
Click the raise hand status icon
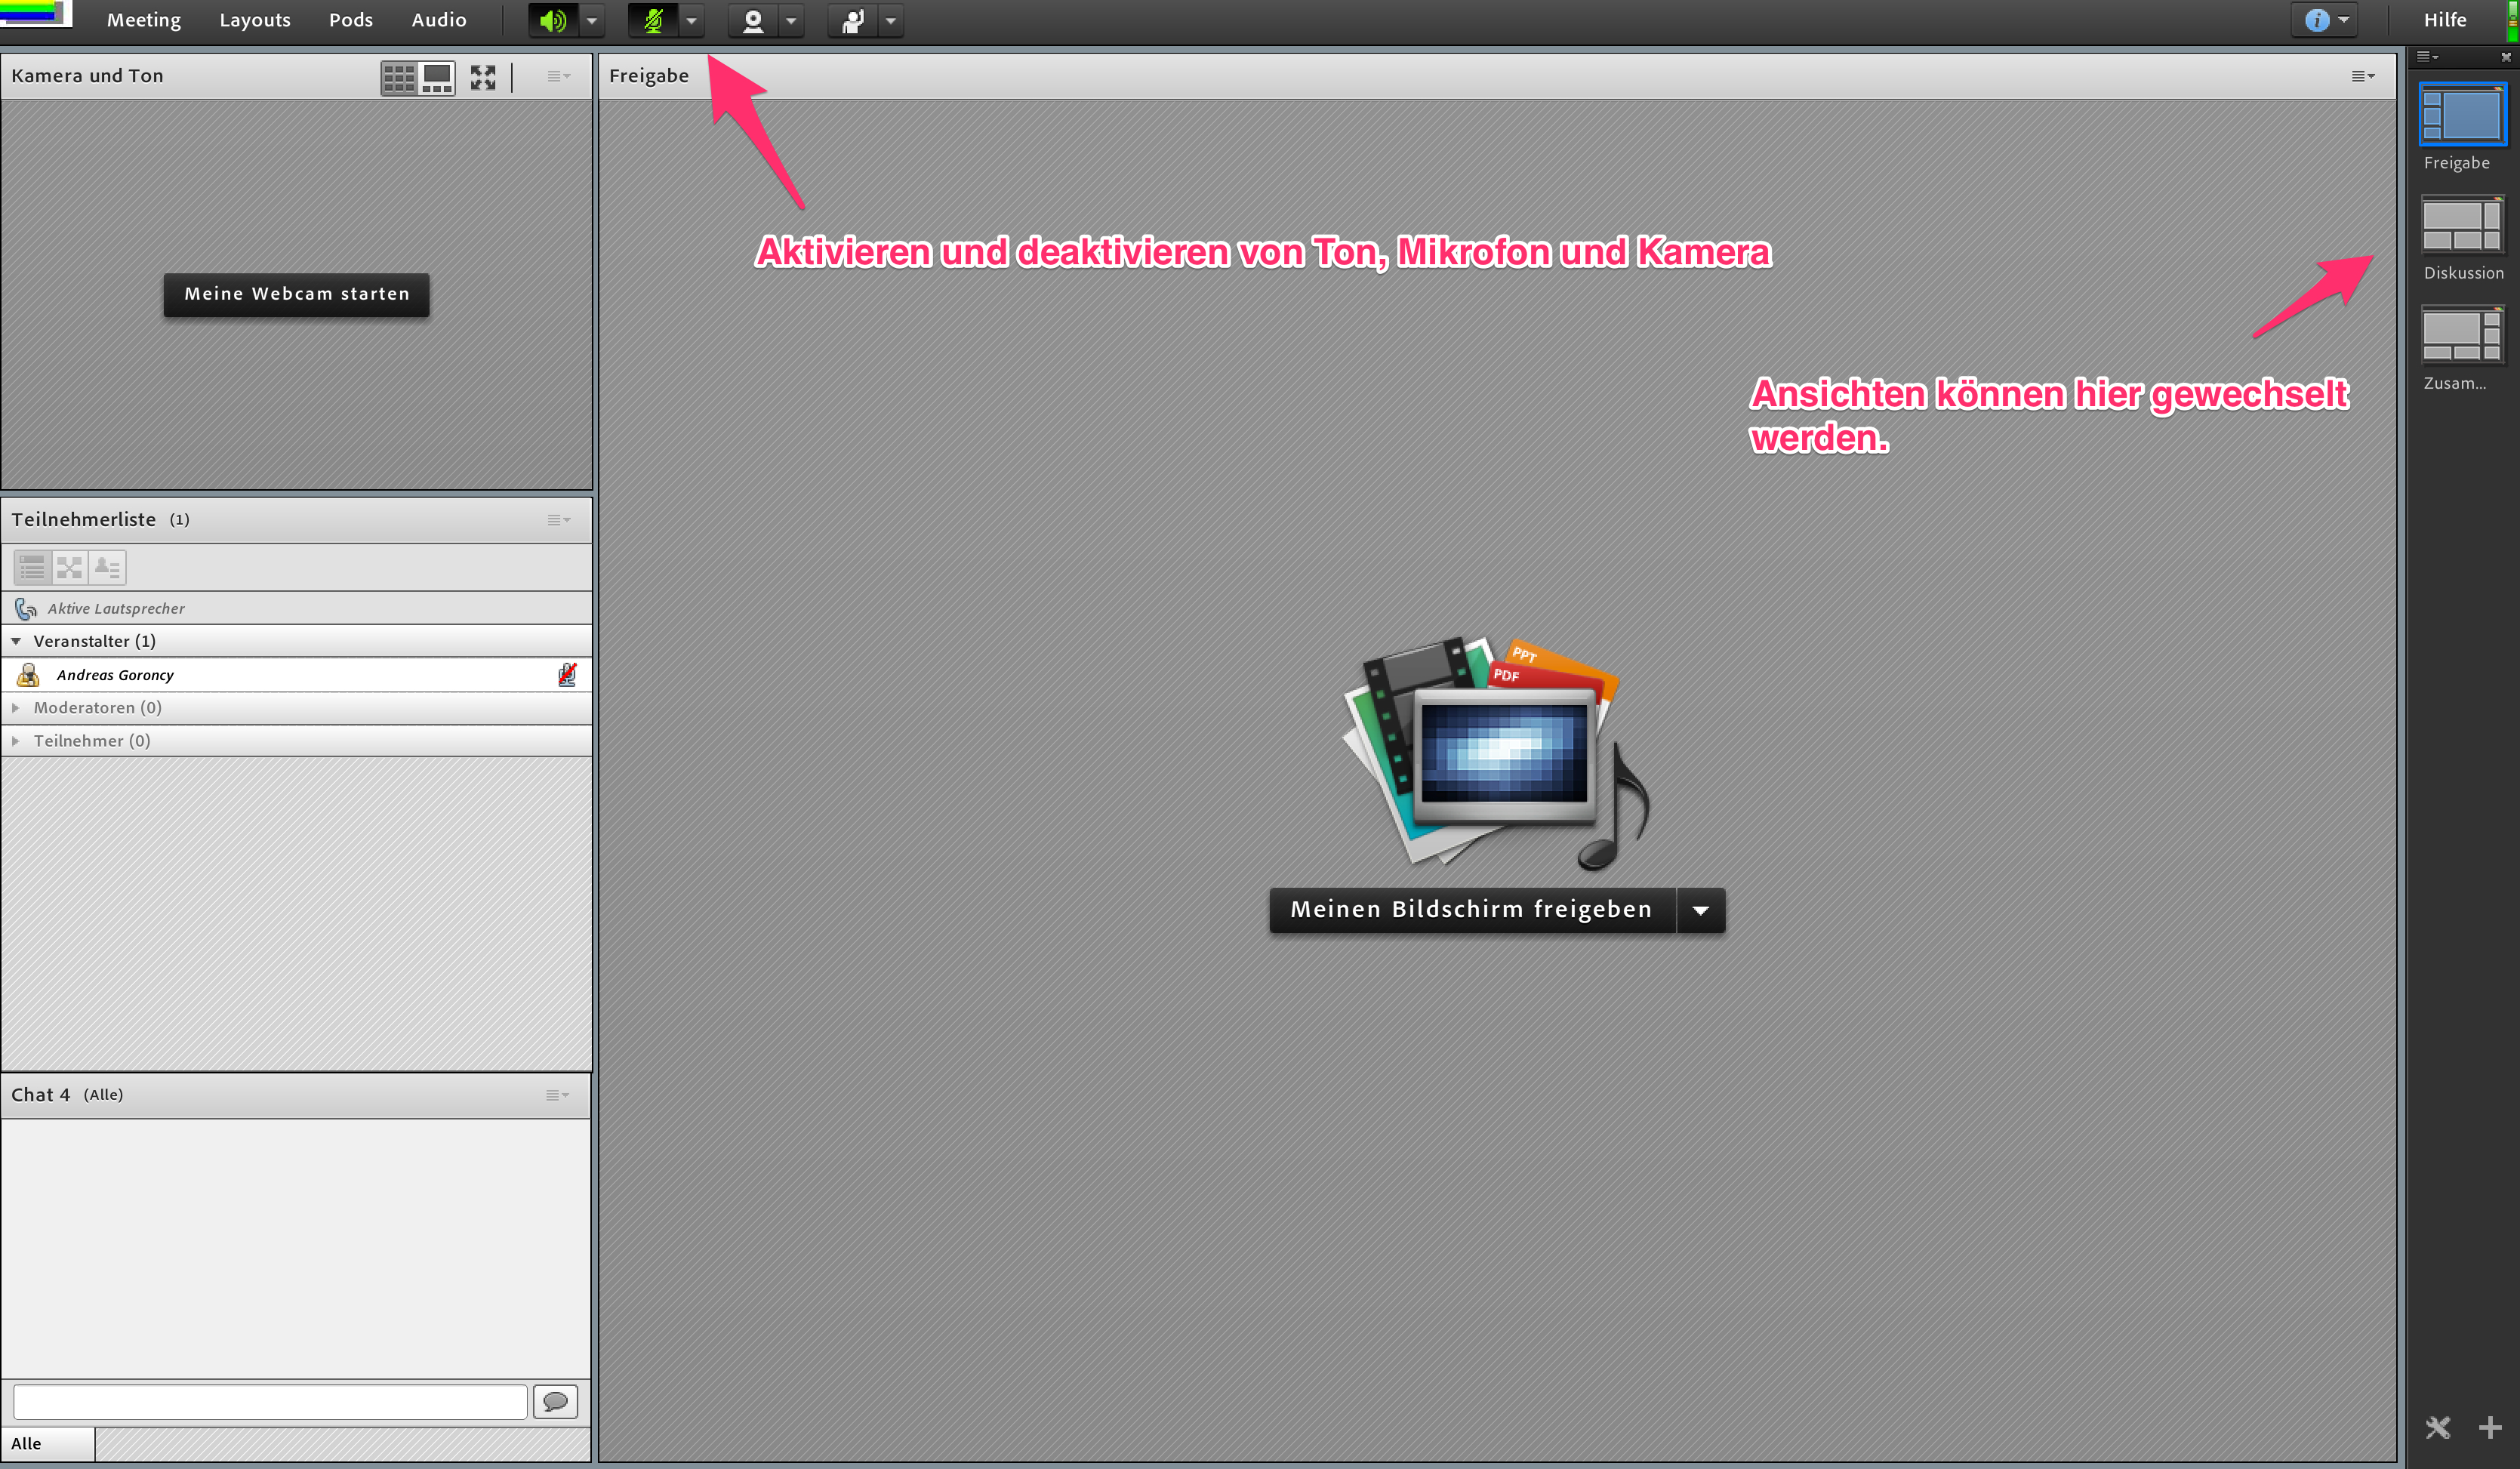(852, 20)
